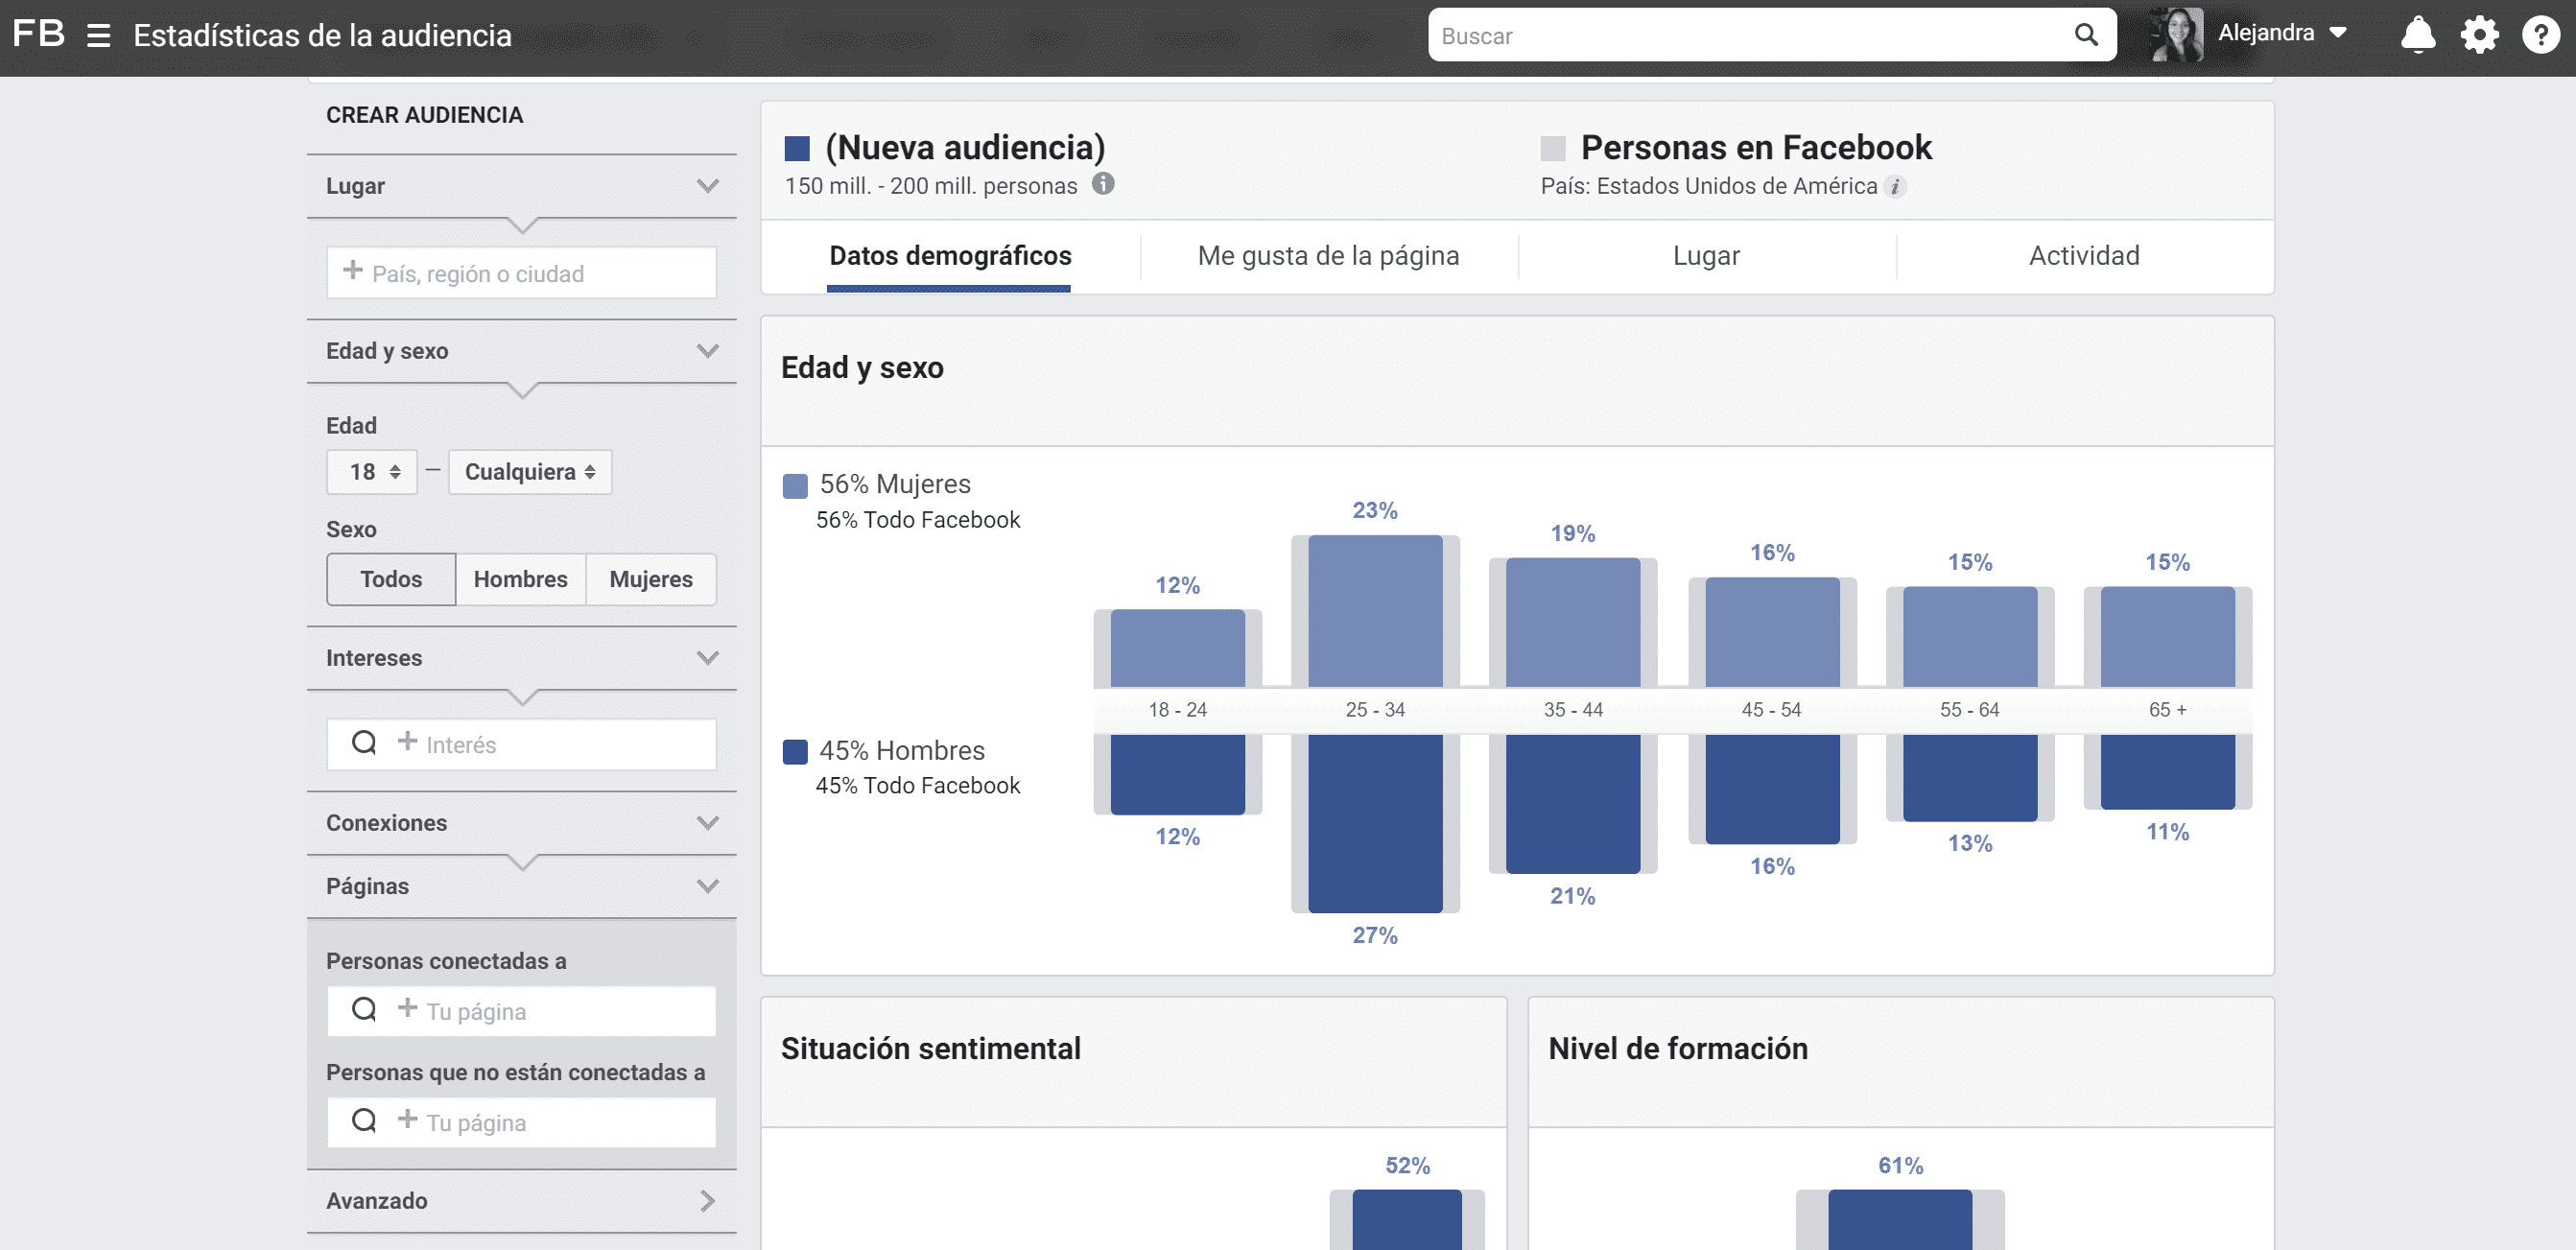Collapse the Edad y sexo section

(708, 351)
